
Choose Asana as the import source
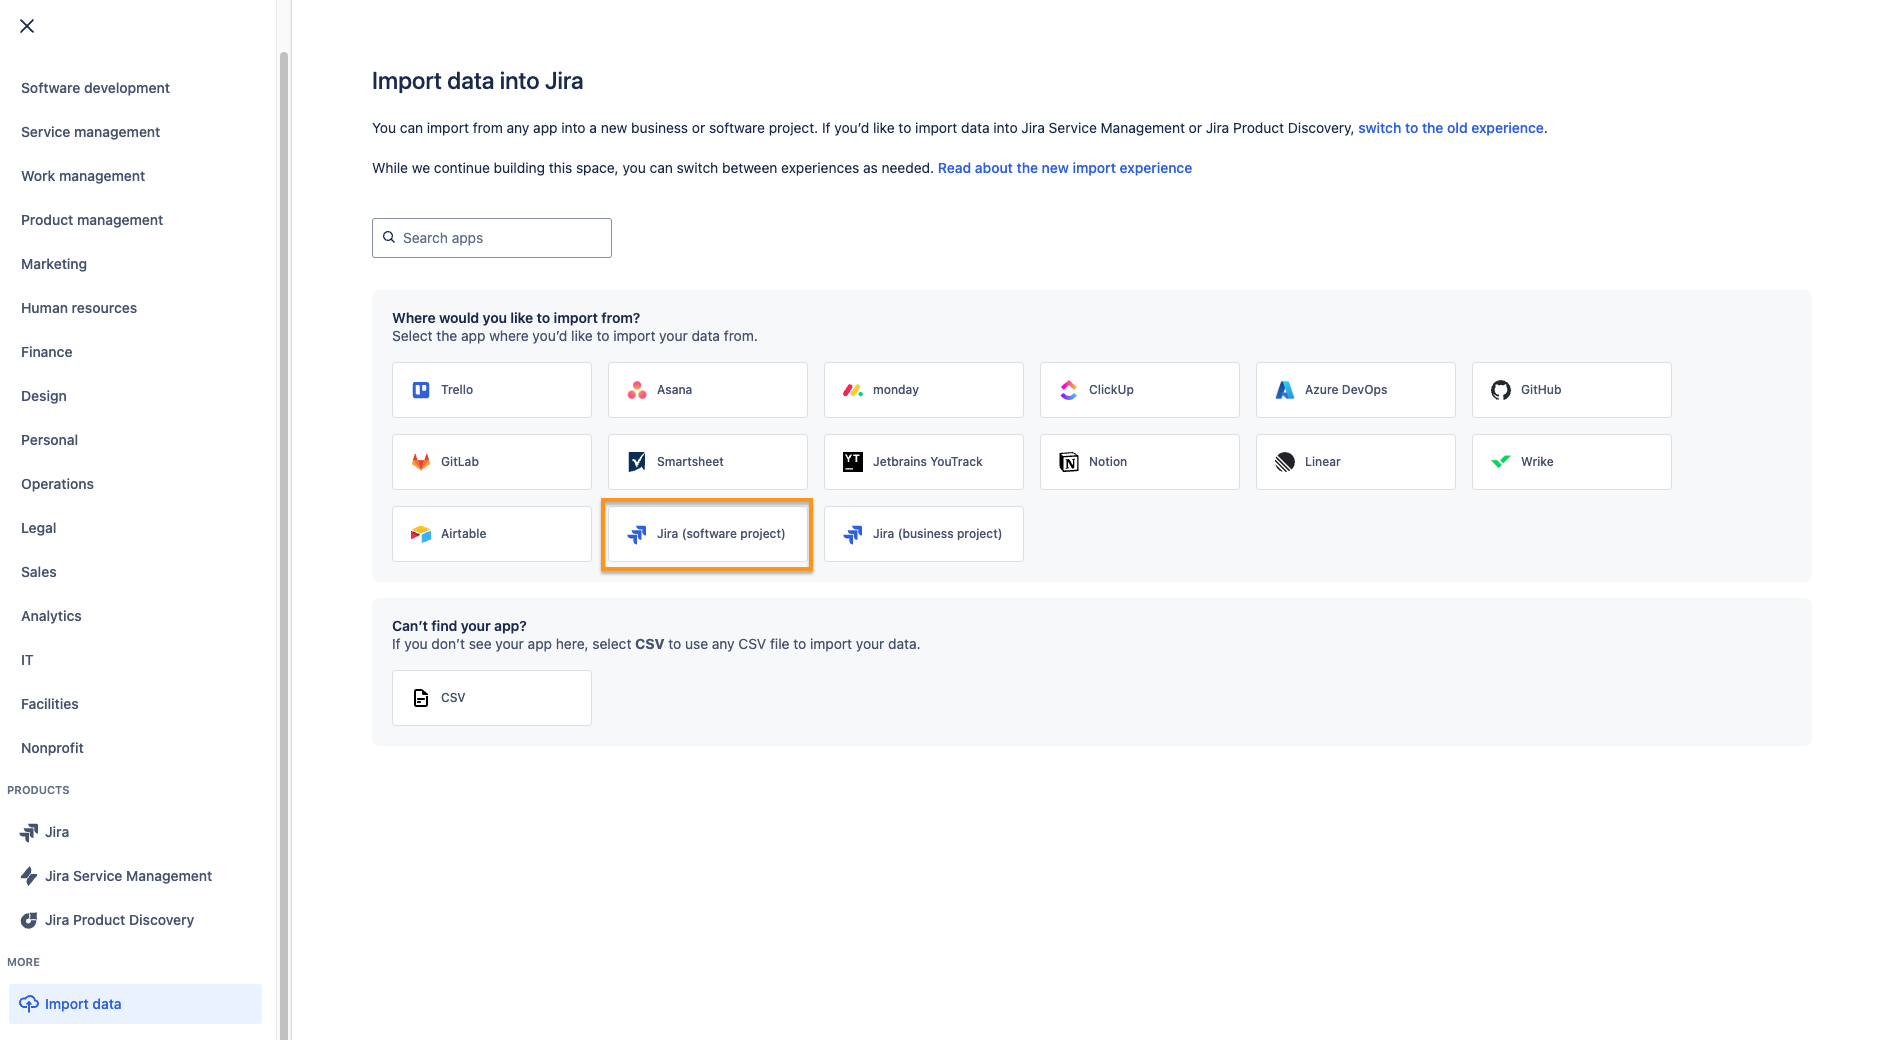[x=707, y=389]
